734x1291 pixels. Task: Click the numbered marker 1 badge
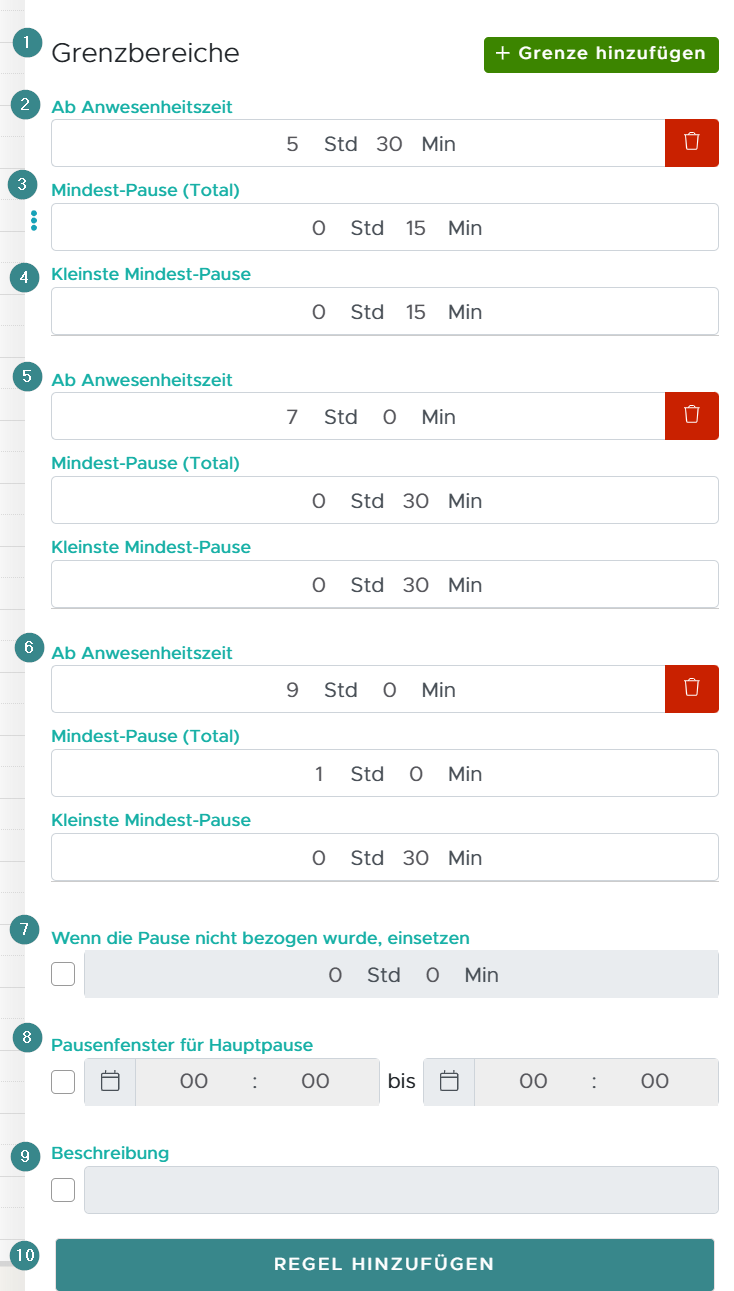(x=26, y=43)
